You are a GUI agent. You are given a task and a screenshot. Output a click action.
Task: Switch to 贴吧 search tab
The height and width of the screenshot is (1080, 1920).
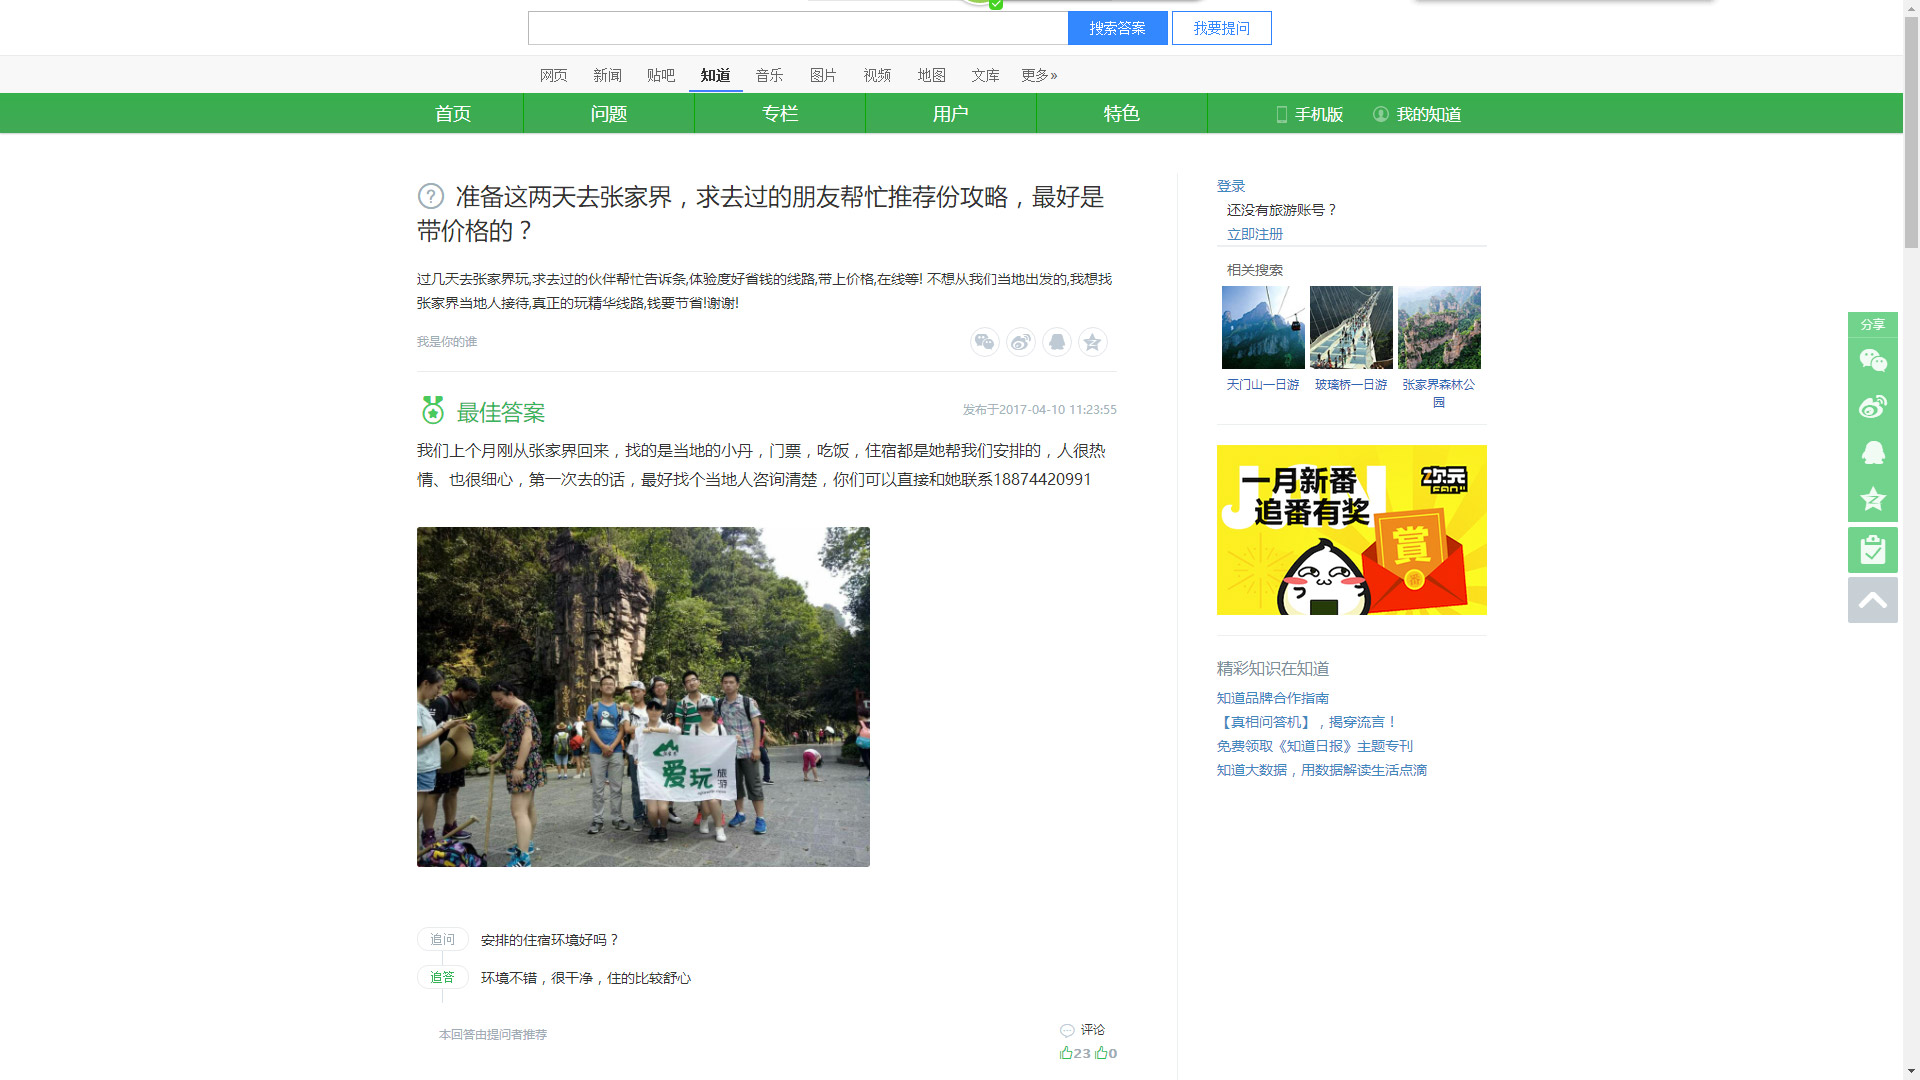tap(661, 75)
